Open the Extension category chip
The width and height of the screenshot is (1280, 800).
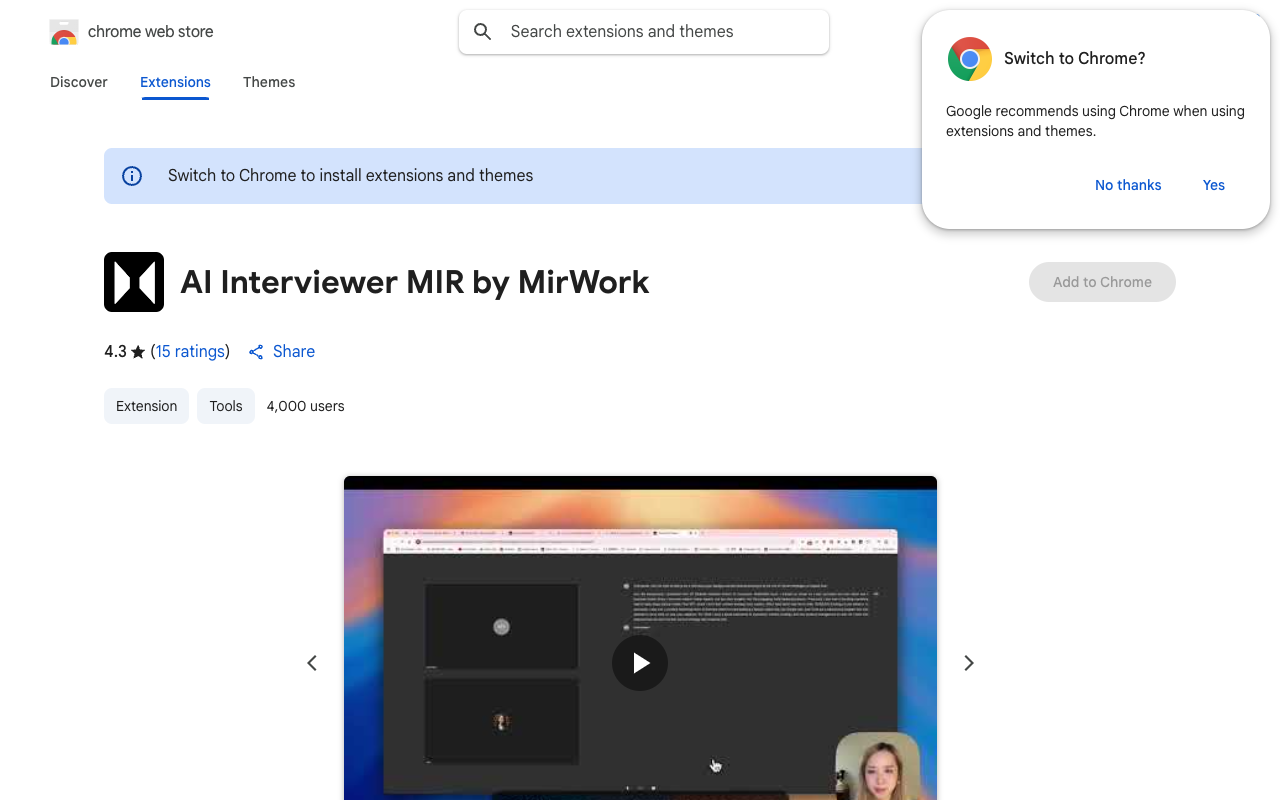(146, 406)
